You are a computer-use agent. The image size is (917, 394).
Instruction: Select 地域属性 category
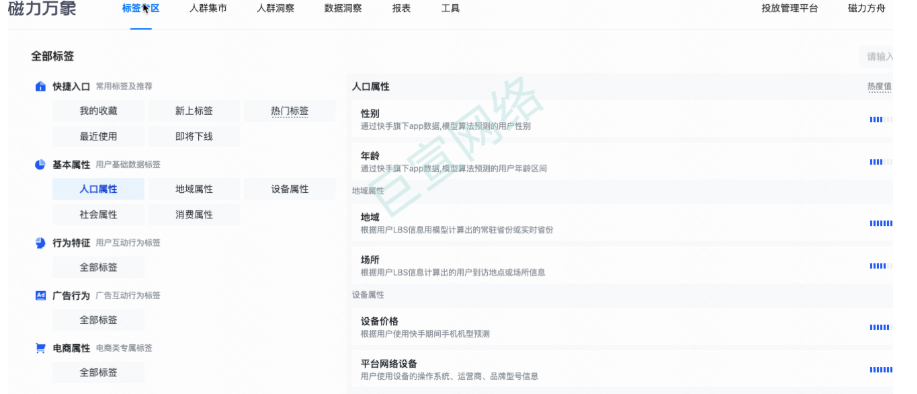pyautogui.click(x=194, y=189)
